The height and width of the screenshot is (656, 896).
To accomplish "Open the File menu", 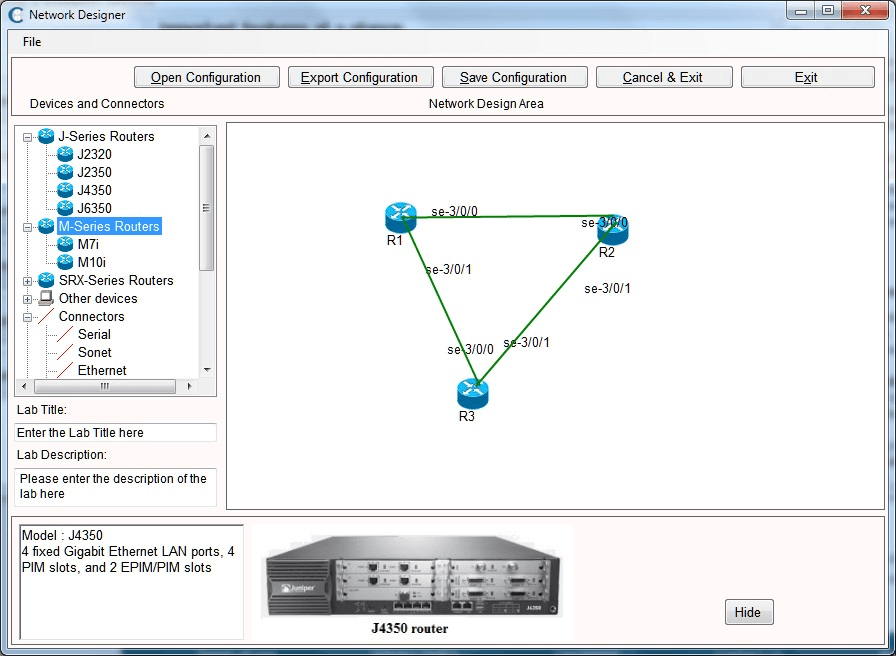I will [x=32, y=42].
